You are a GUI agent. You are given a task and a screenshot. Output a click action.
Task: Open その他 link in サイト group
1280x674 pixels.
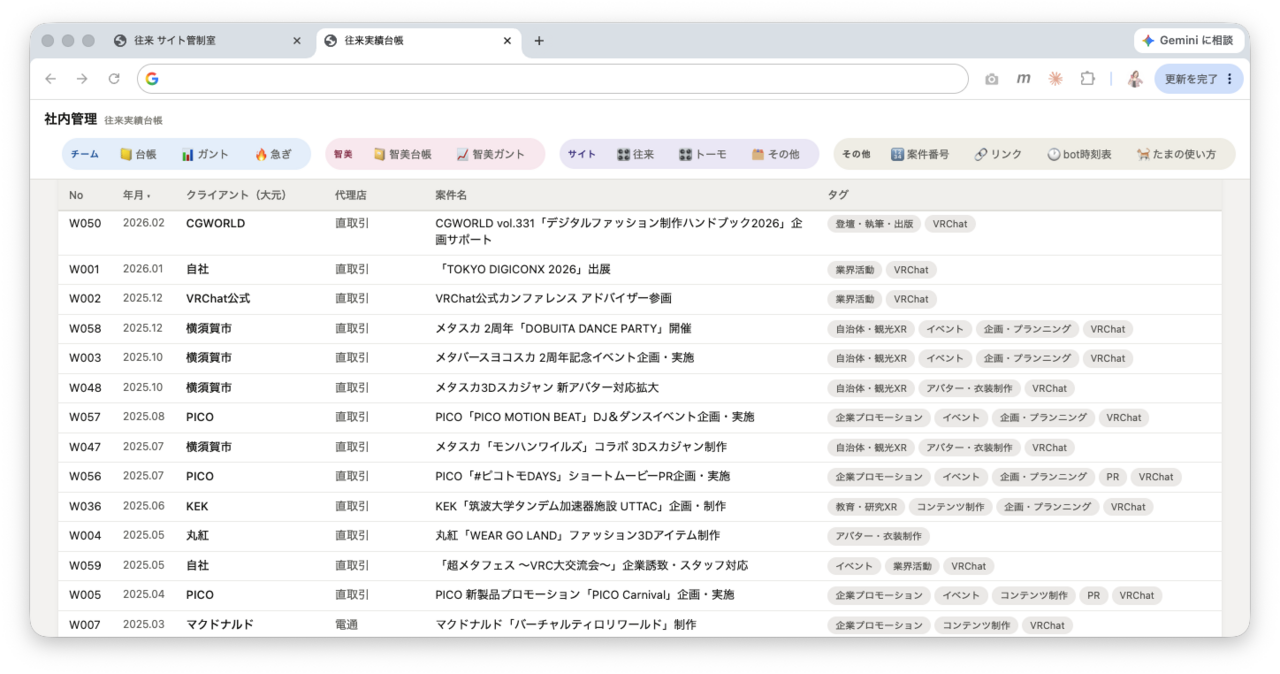tap(775, 154)
